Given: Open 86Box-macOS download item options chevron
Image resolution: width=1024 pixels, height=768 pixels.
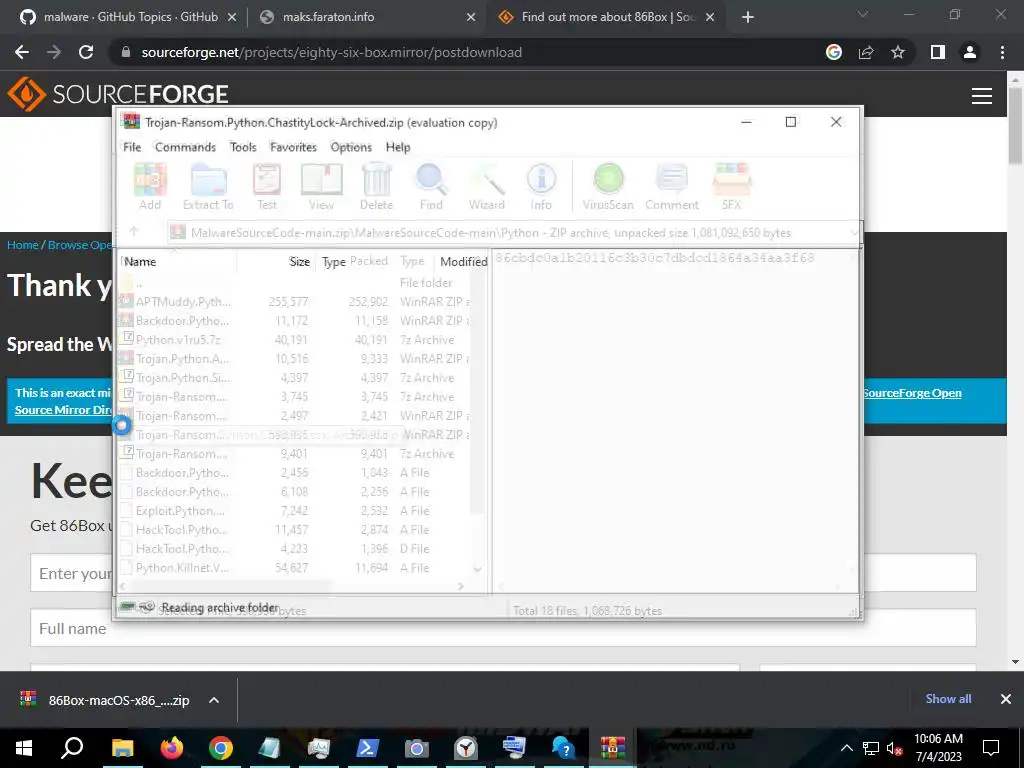Looking at the screenshot, I should 214,700.
